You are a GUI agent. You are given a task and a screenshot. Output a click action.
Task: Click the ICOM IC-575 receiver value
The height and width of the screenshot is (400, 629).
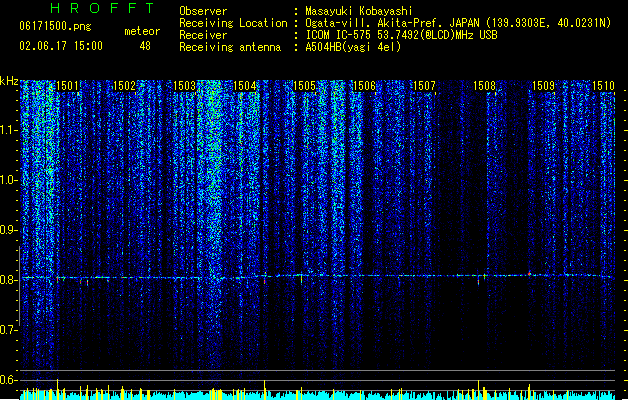pyautogui.click(x=401, y=35)
